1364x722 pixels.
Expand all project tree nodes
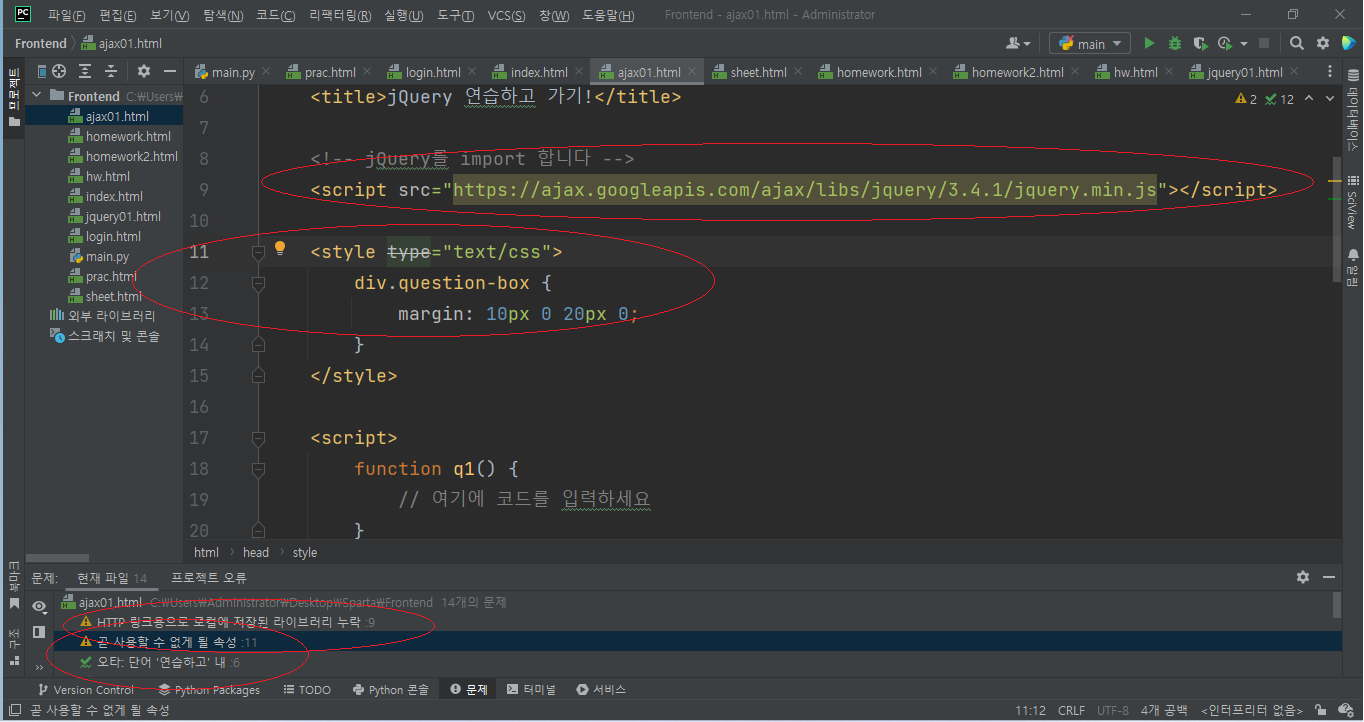pos(85,71)
